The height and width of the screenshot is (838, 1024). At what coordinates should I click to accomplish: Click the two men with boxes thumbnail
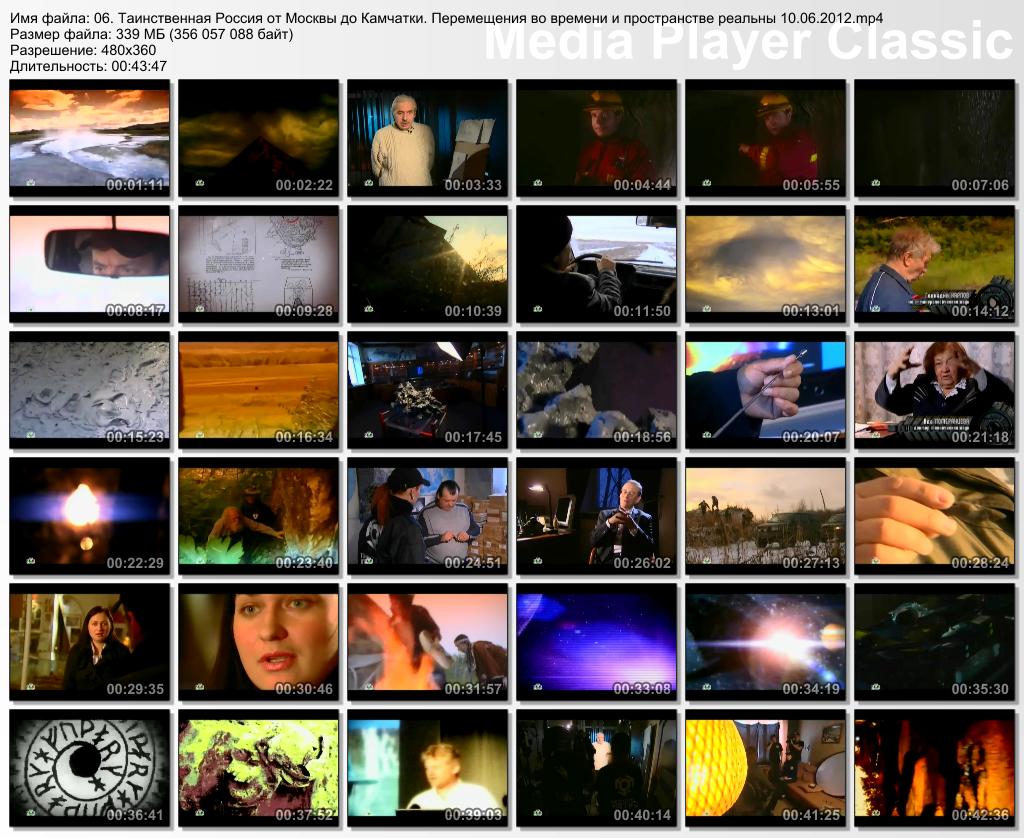click(427, 517)
